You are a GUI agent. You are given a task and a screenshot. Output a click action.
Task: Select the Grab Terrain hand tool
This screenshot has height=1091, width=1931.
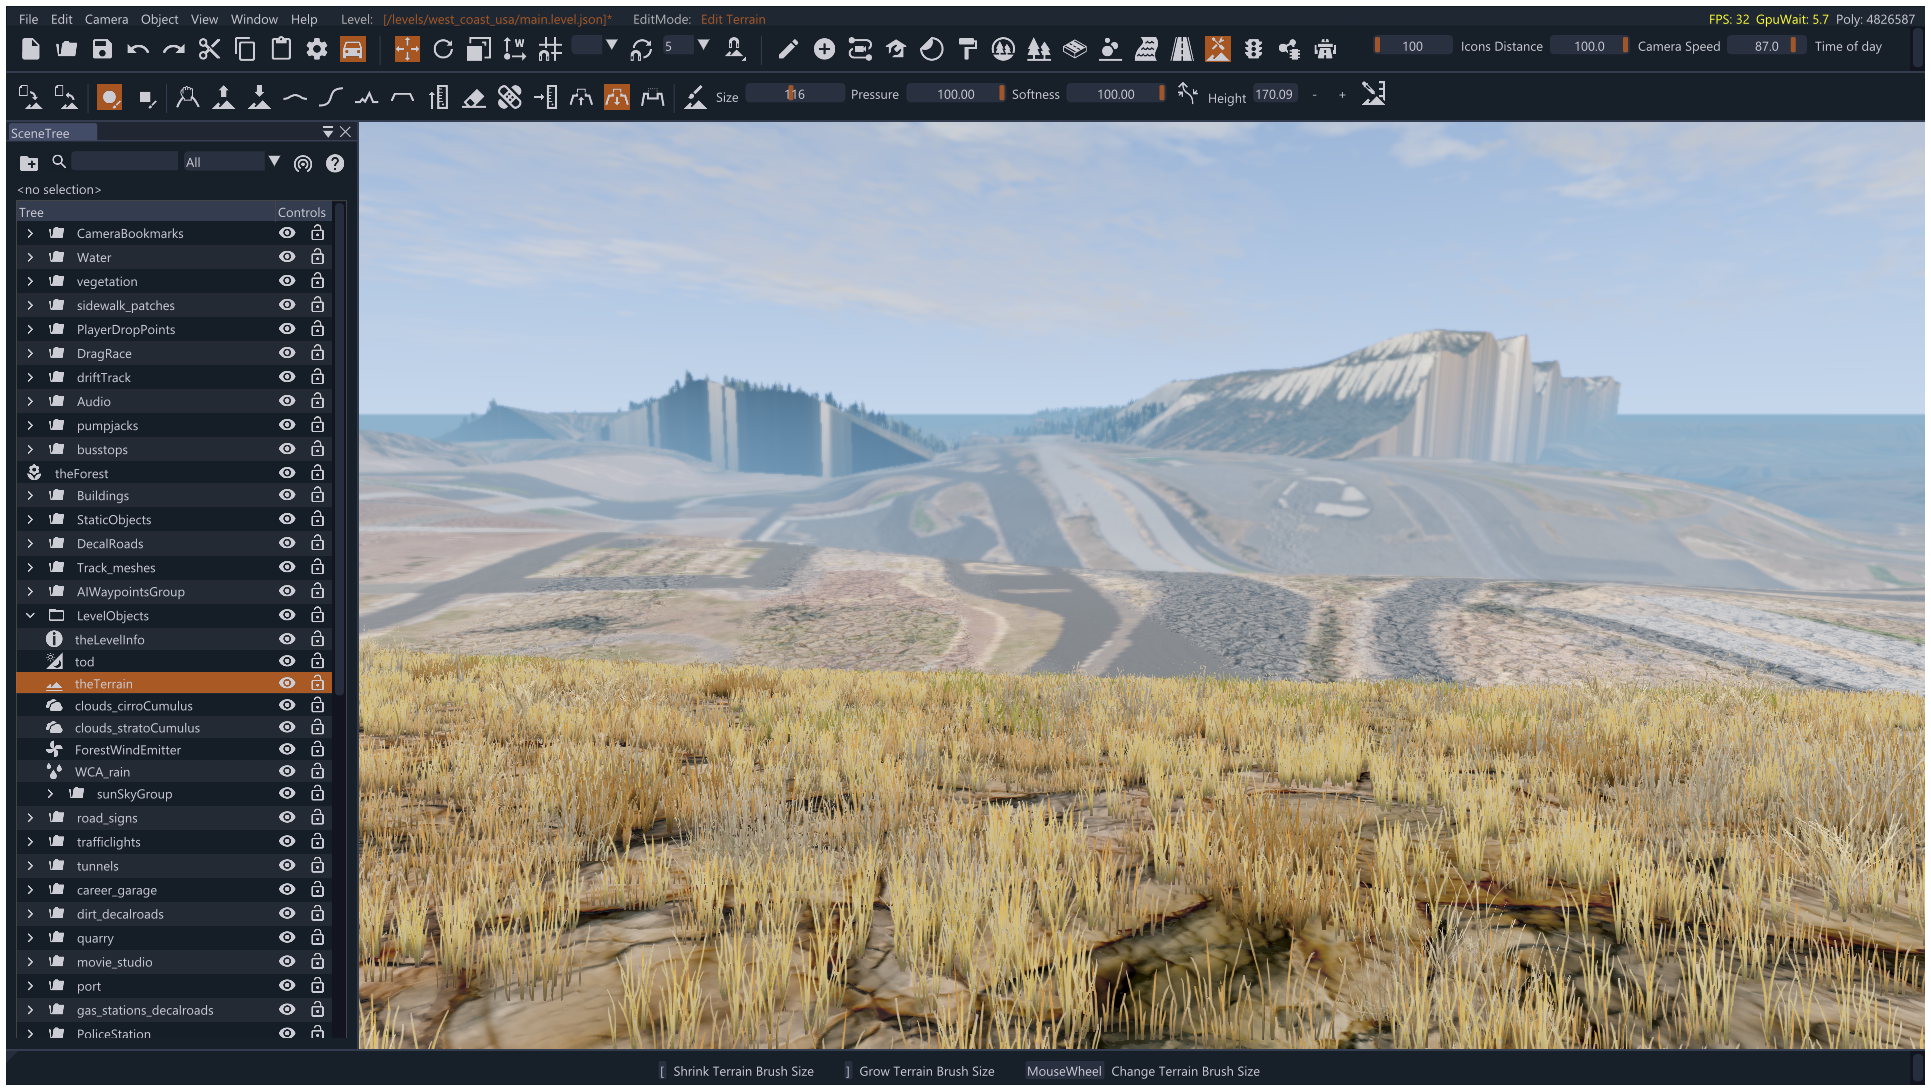coord(188,97)
